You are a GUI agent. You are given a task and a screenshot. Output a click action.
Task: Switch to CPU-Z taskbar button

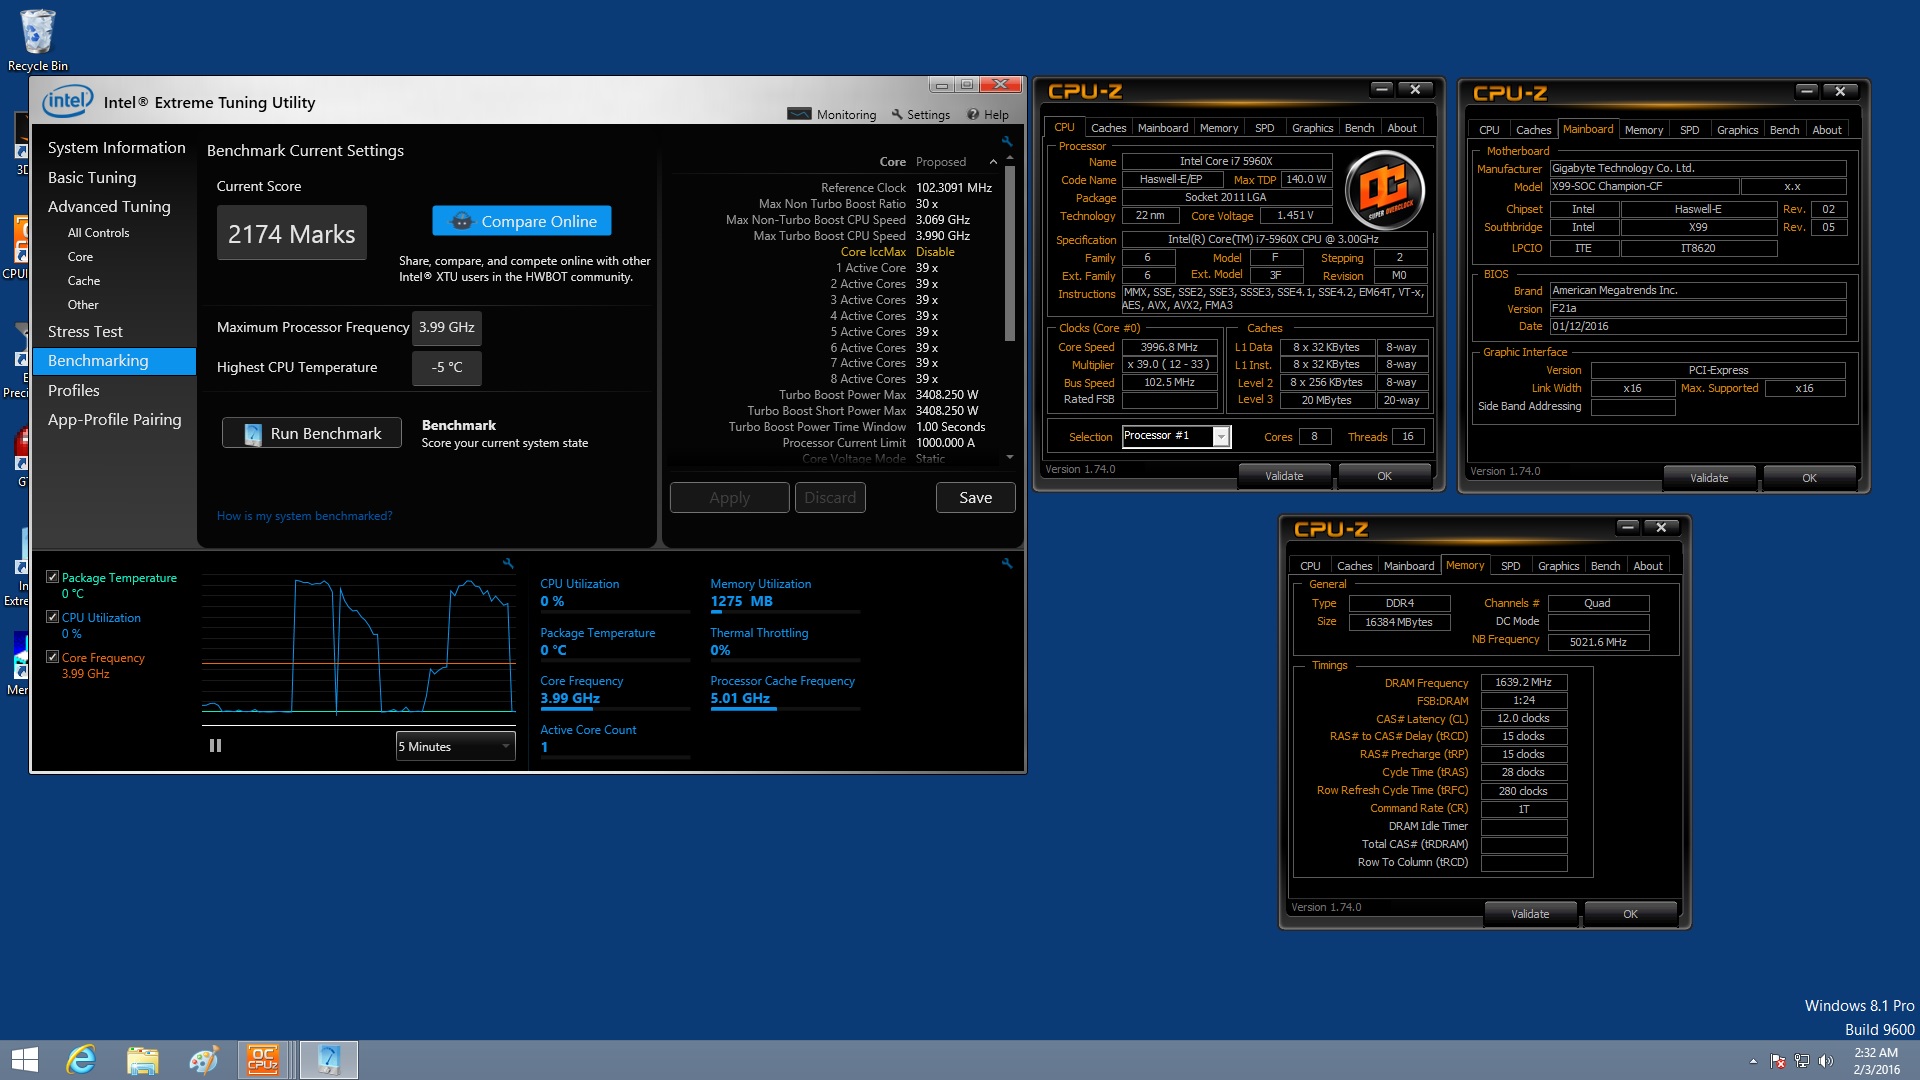click(264, 1060)
